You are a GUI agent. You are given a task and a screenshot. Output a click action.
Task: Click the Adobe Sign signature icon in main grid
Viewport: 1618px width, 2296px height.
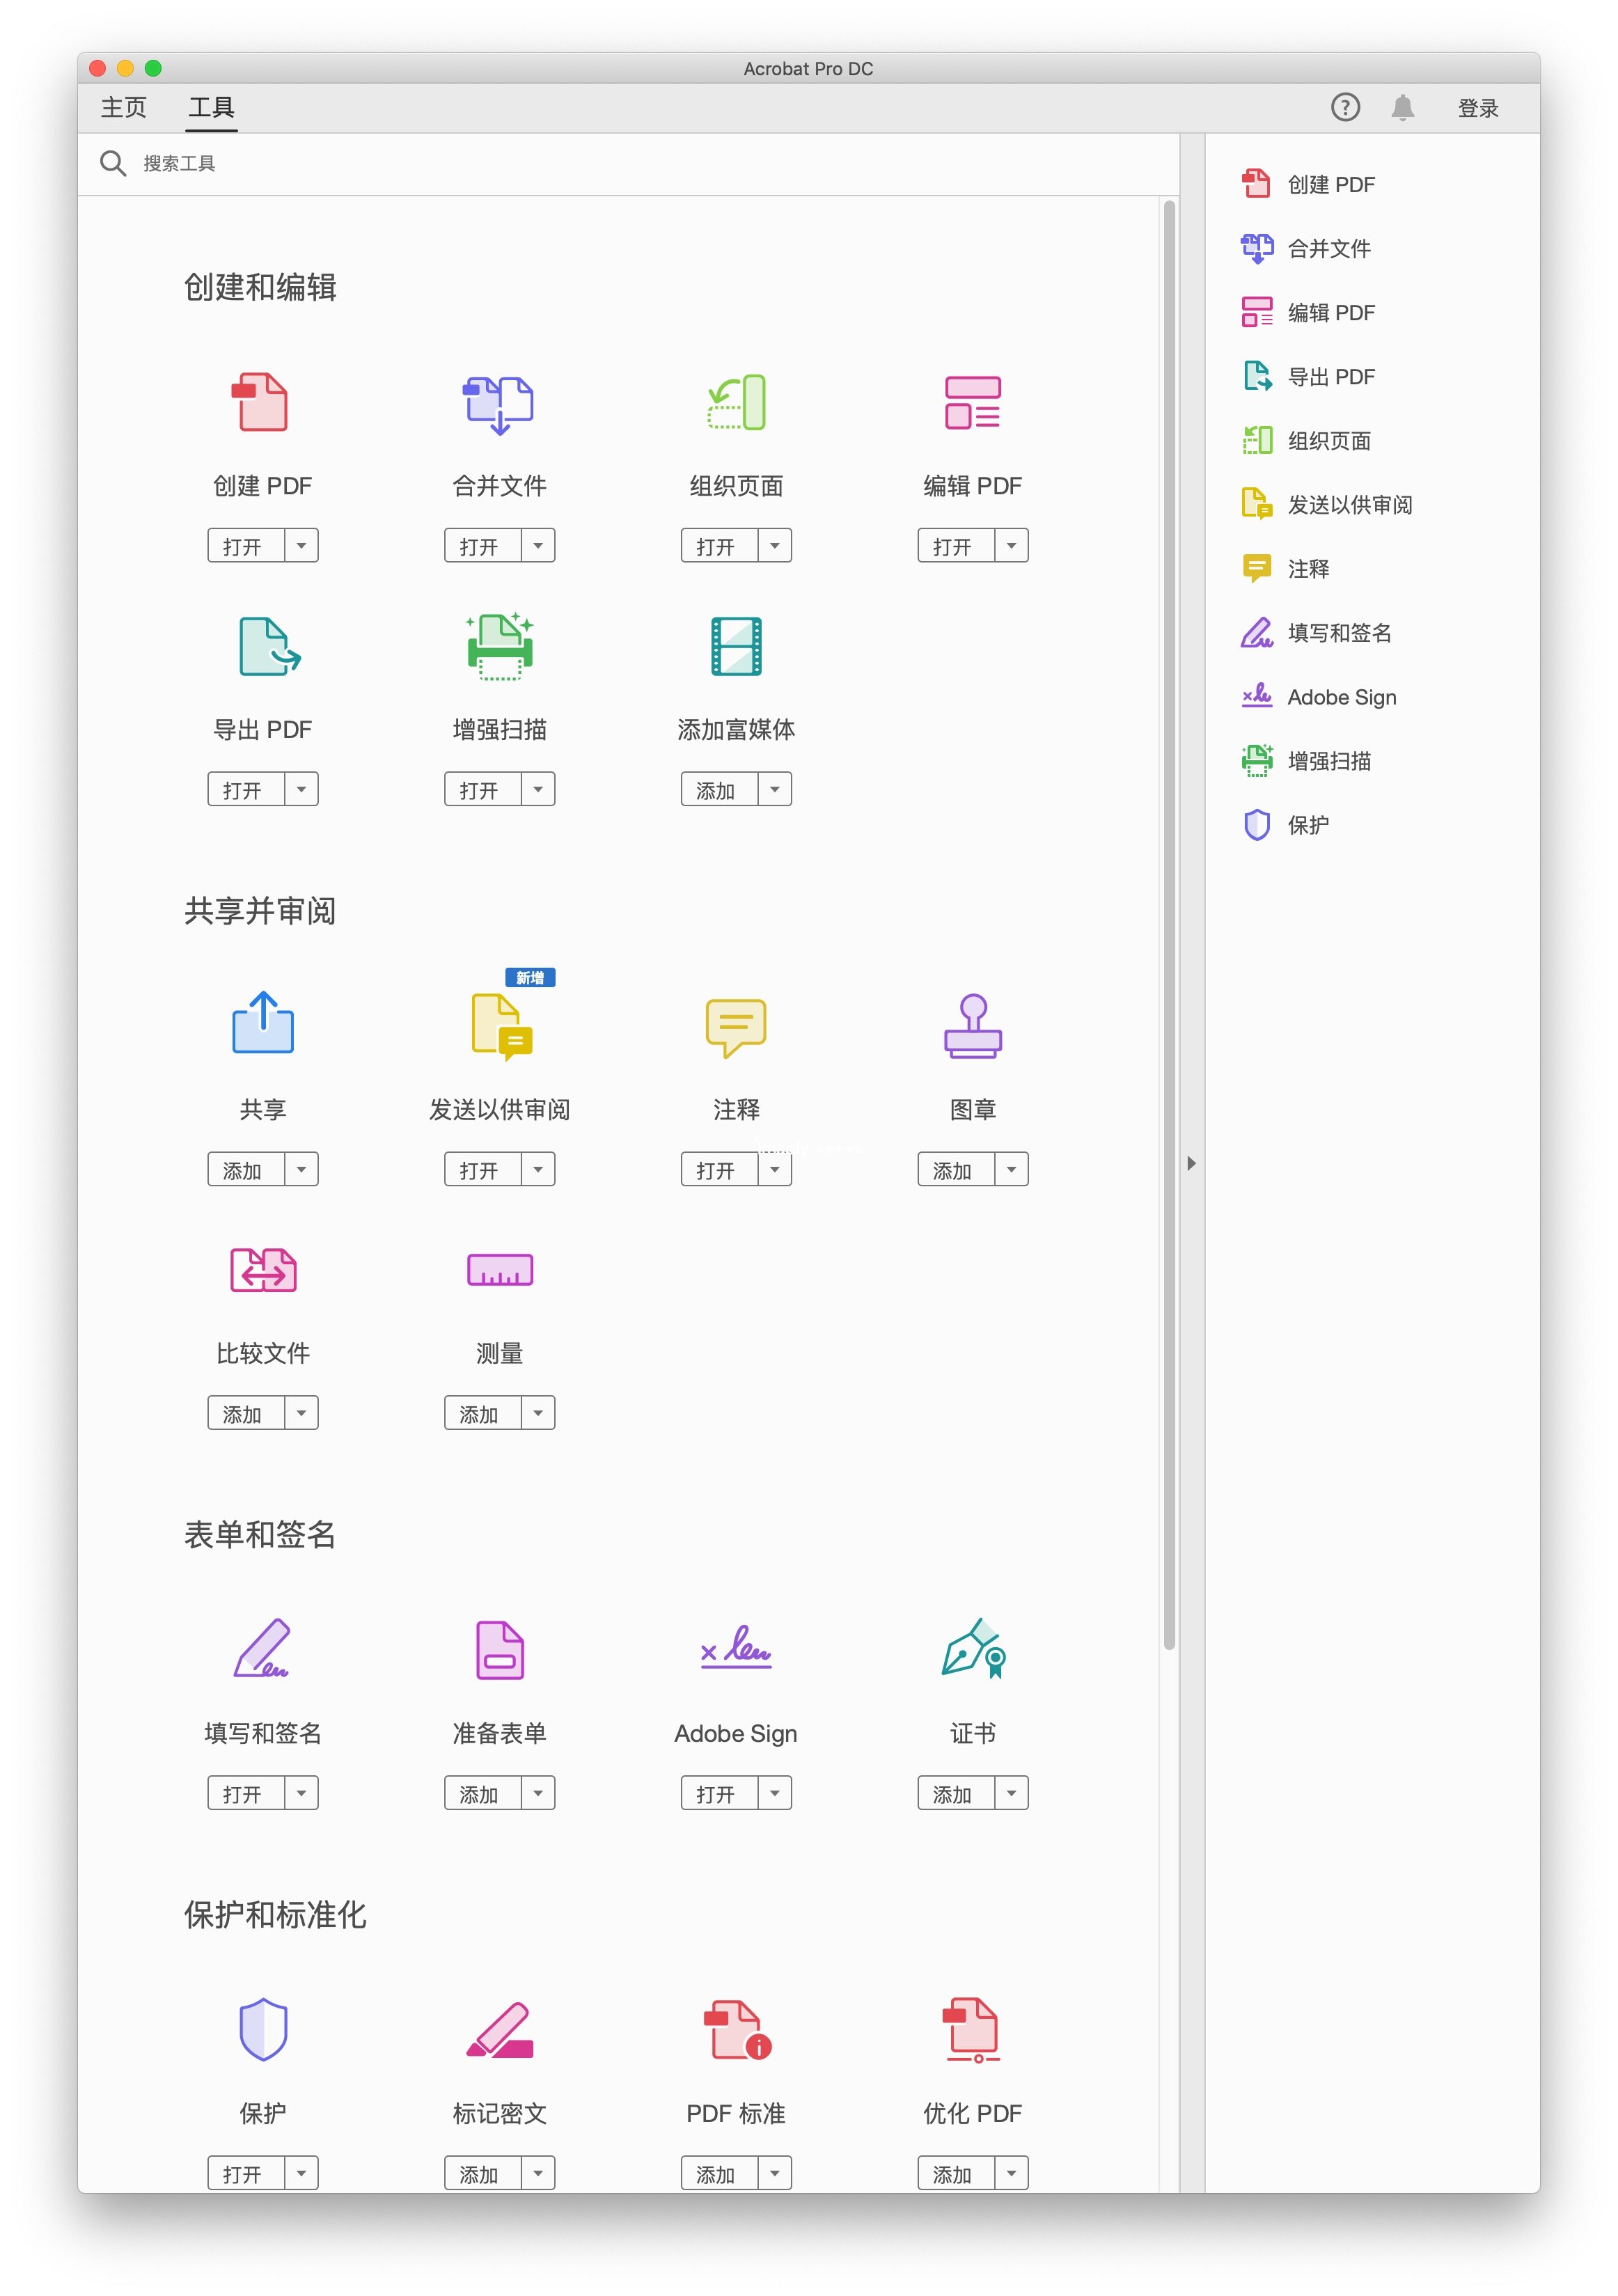point(736,1646)
